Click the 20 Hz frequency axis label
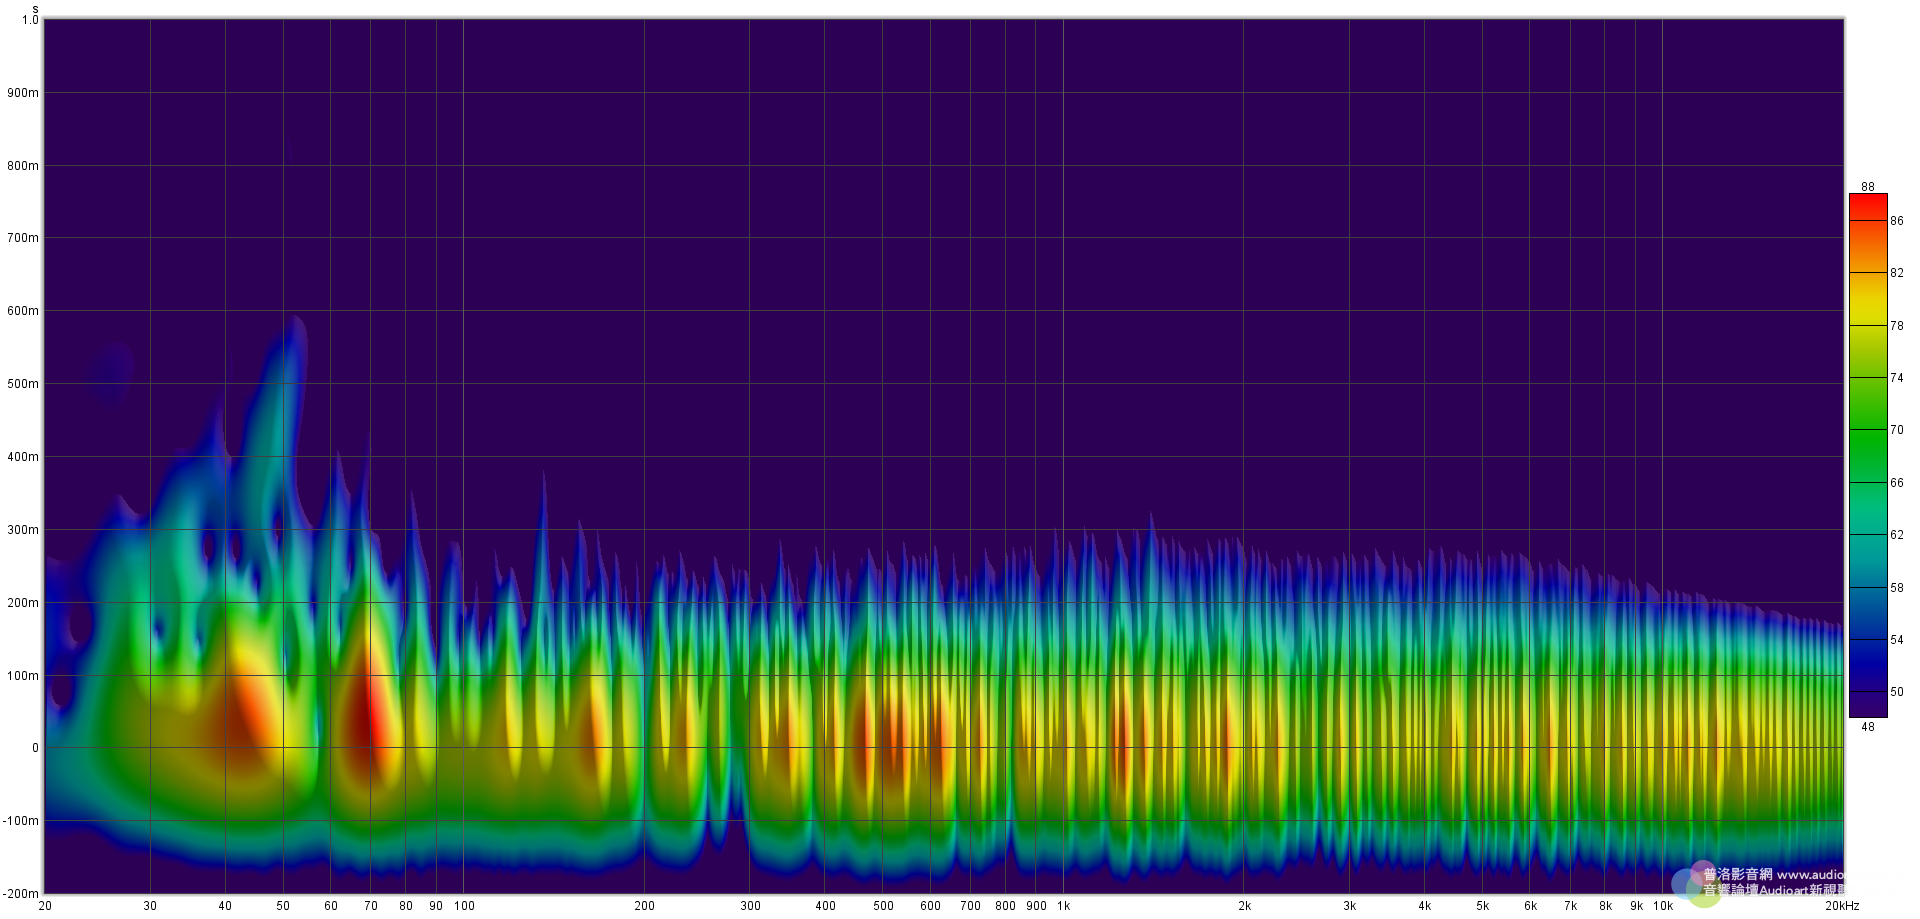 45,906
